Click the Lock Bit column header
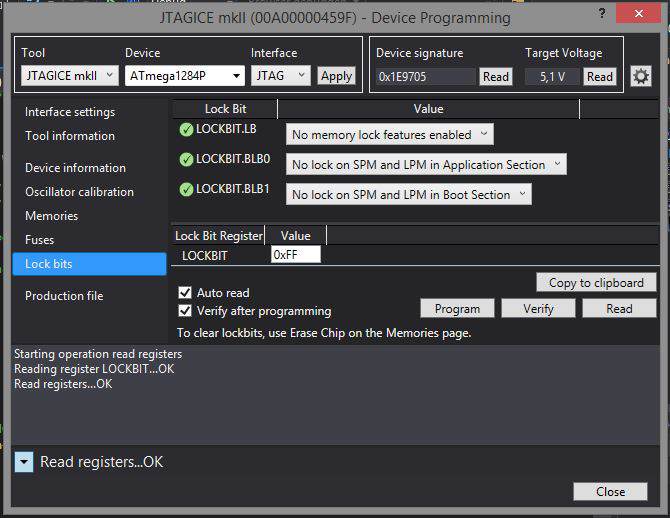The width and height of the screenshot is (670, 518). point(225,109)
